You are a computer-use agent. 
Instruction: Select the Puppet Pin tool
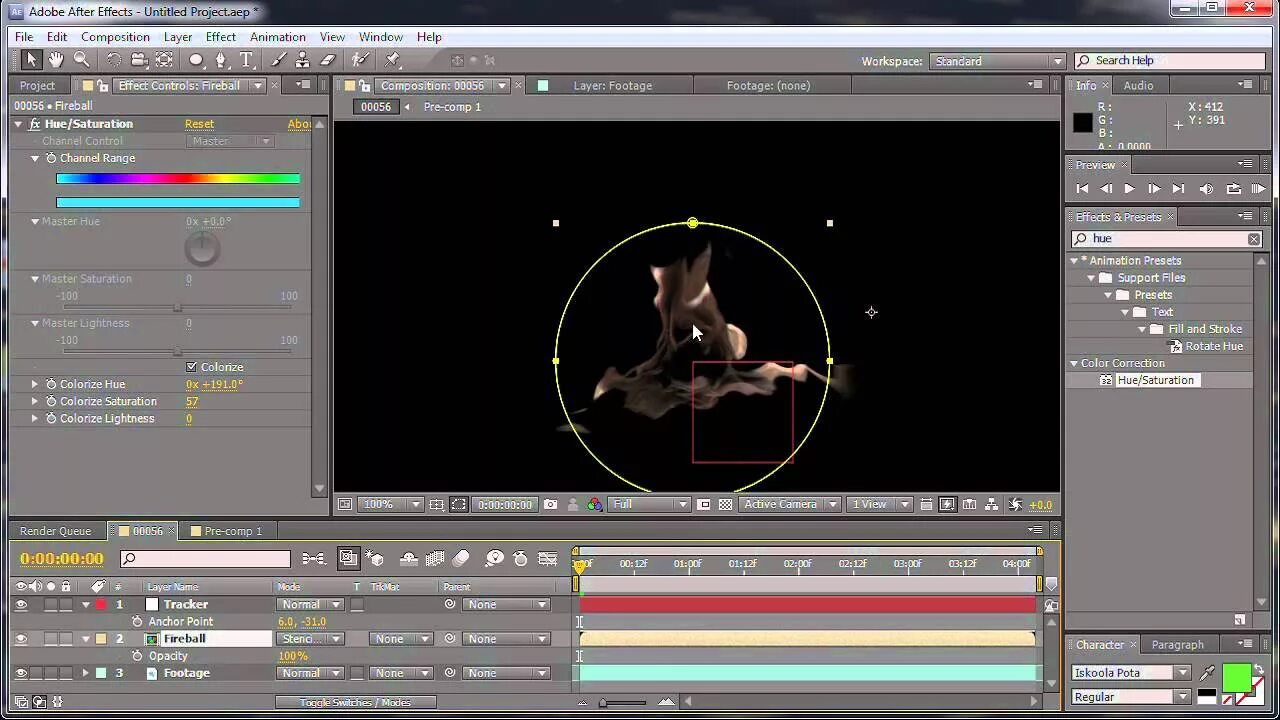[393, 60]
